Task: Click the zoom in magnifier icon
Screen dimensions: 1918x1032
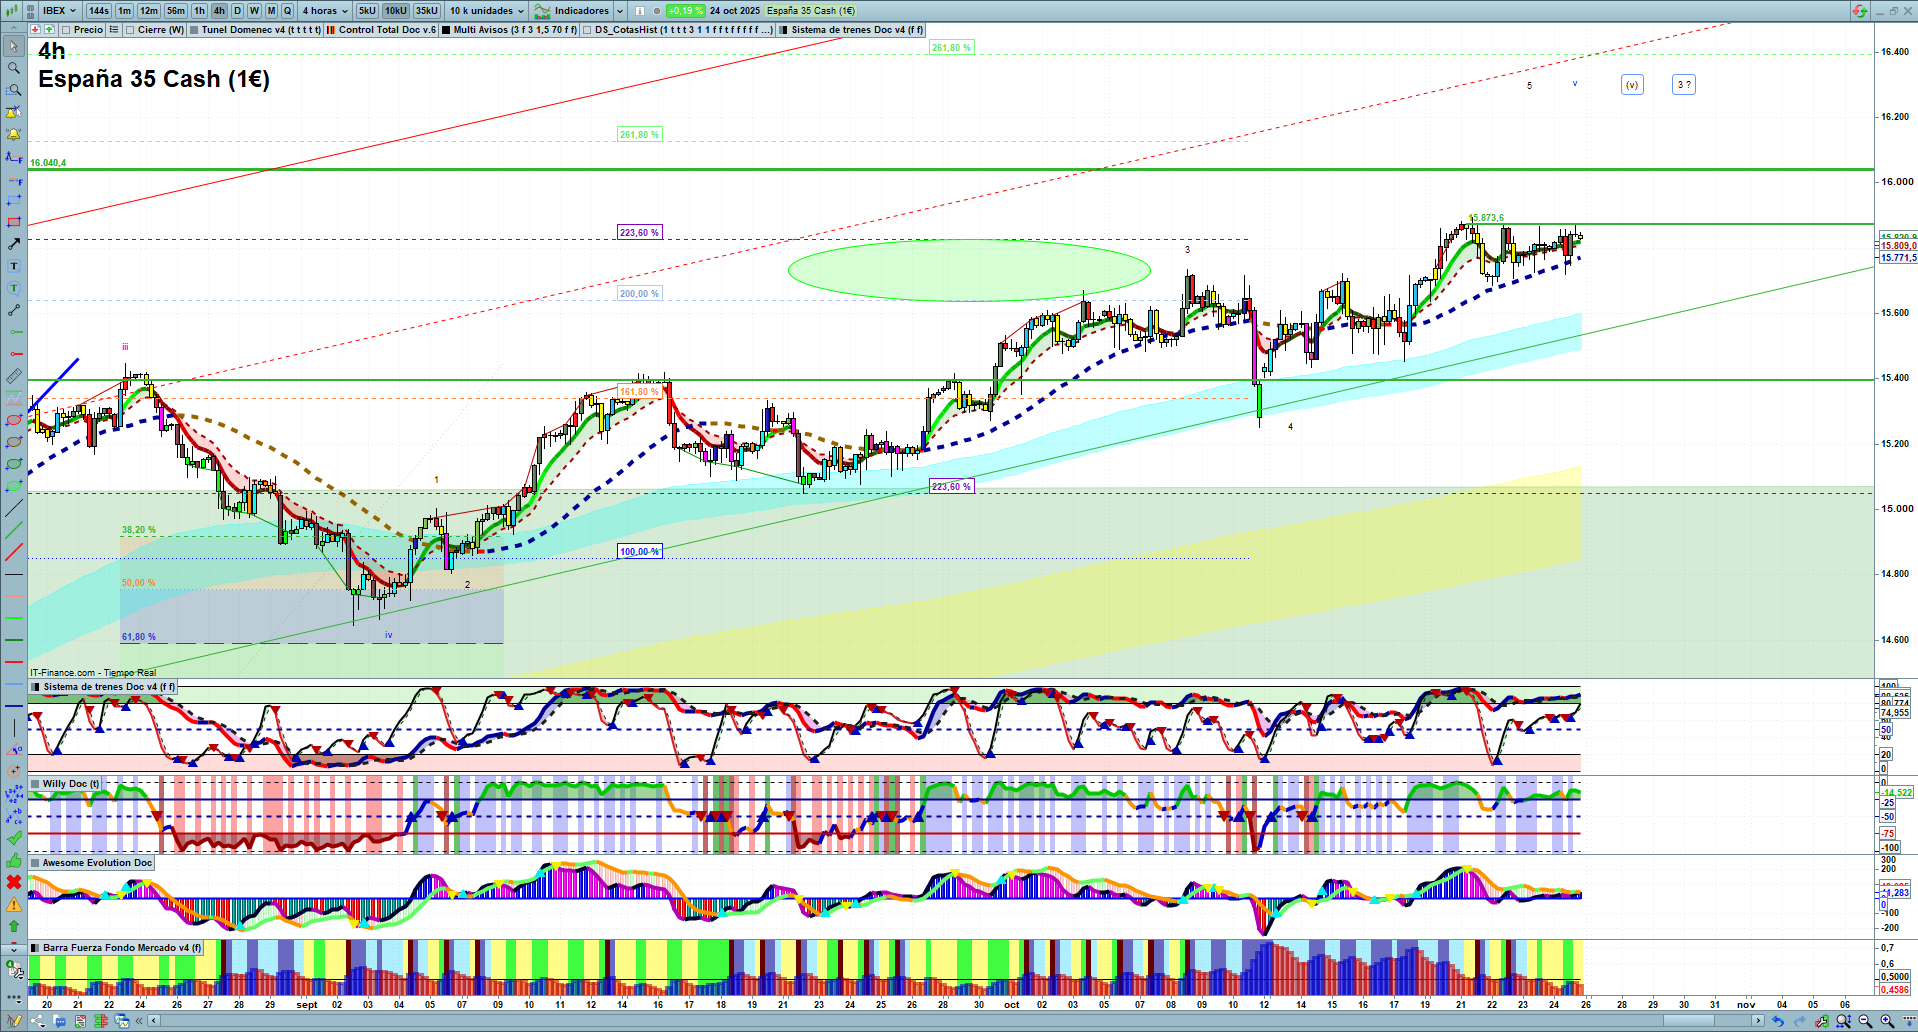Action: point(1887,1021)
